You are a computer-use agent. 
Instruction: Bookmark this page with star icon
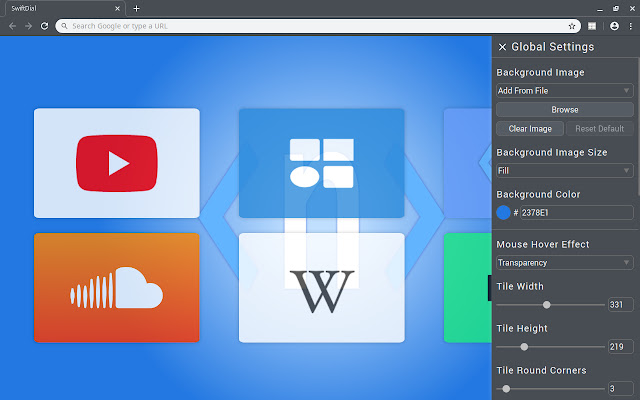point(572,26)
